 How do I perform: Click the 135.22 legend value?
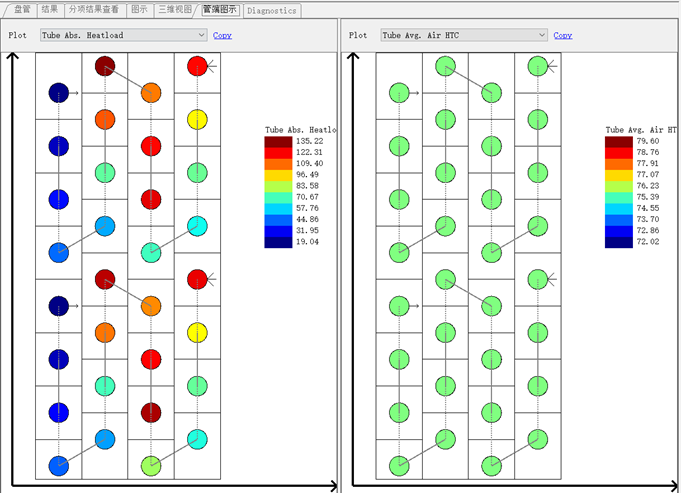coord(310,141)
